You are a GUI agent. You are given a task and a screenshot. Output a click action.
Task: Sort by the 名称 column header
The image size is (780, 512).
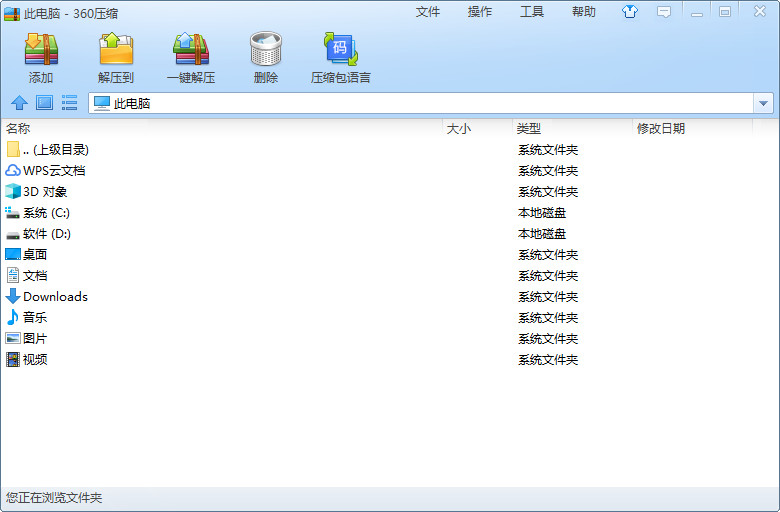coord(18,128)
